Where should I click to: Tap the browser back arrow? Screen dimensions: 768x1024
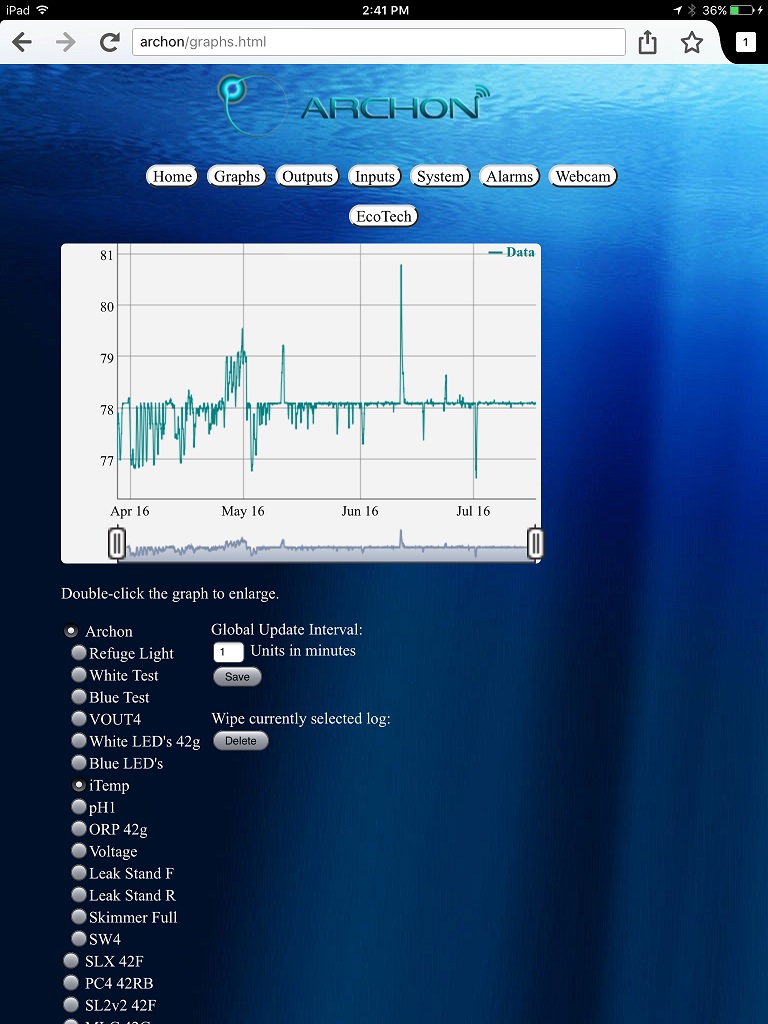22,42
